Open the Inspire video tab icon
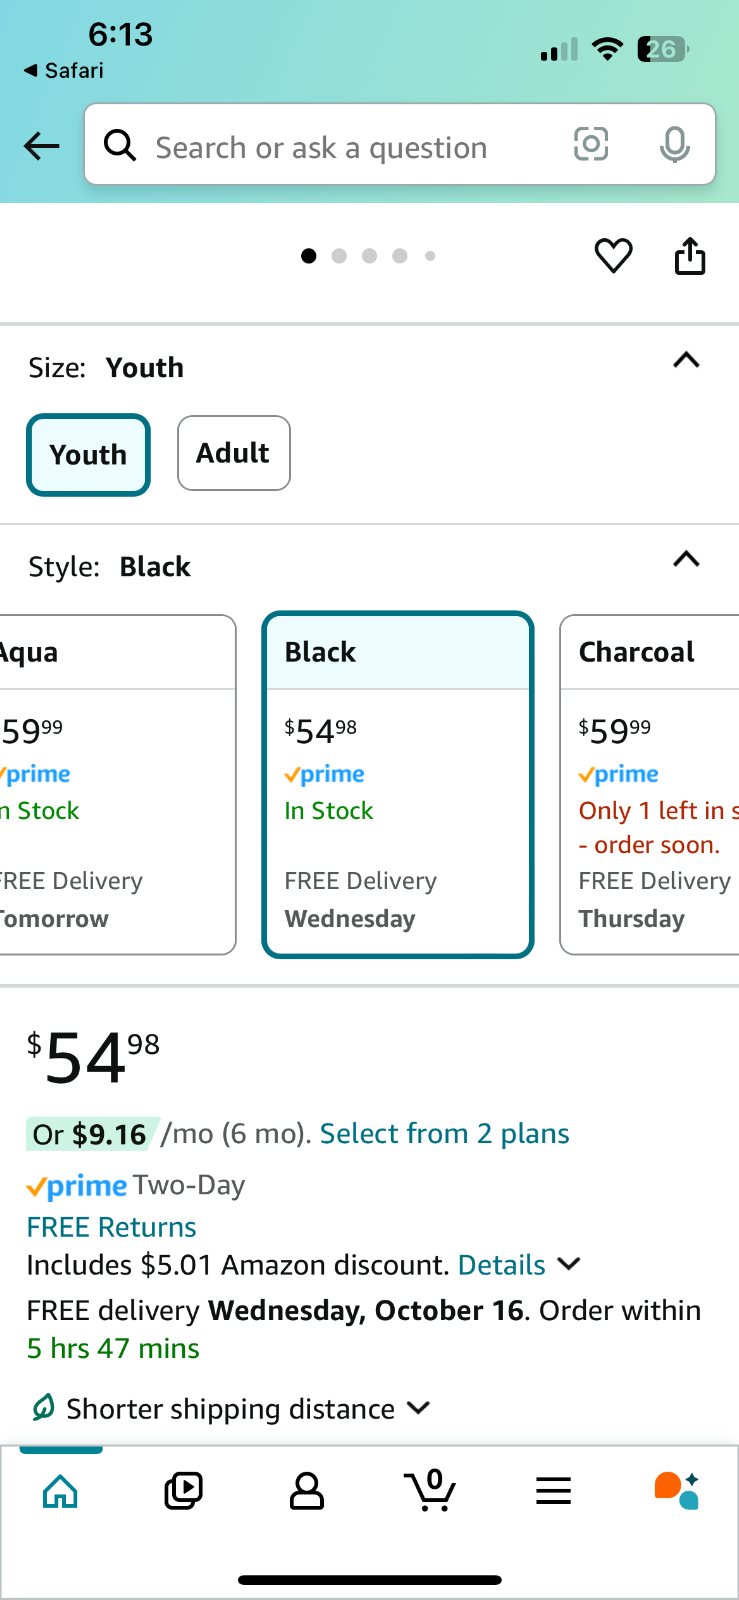 [183, 1491]
